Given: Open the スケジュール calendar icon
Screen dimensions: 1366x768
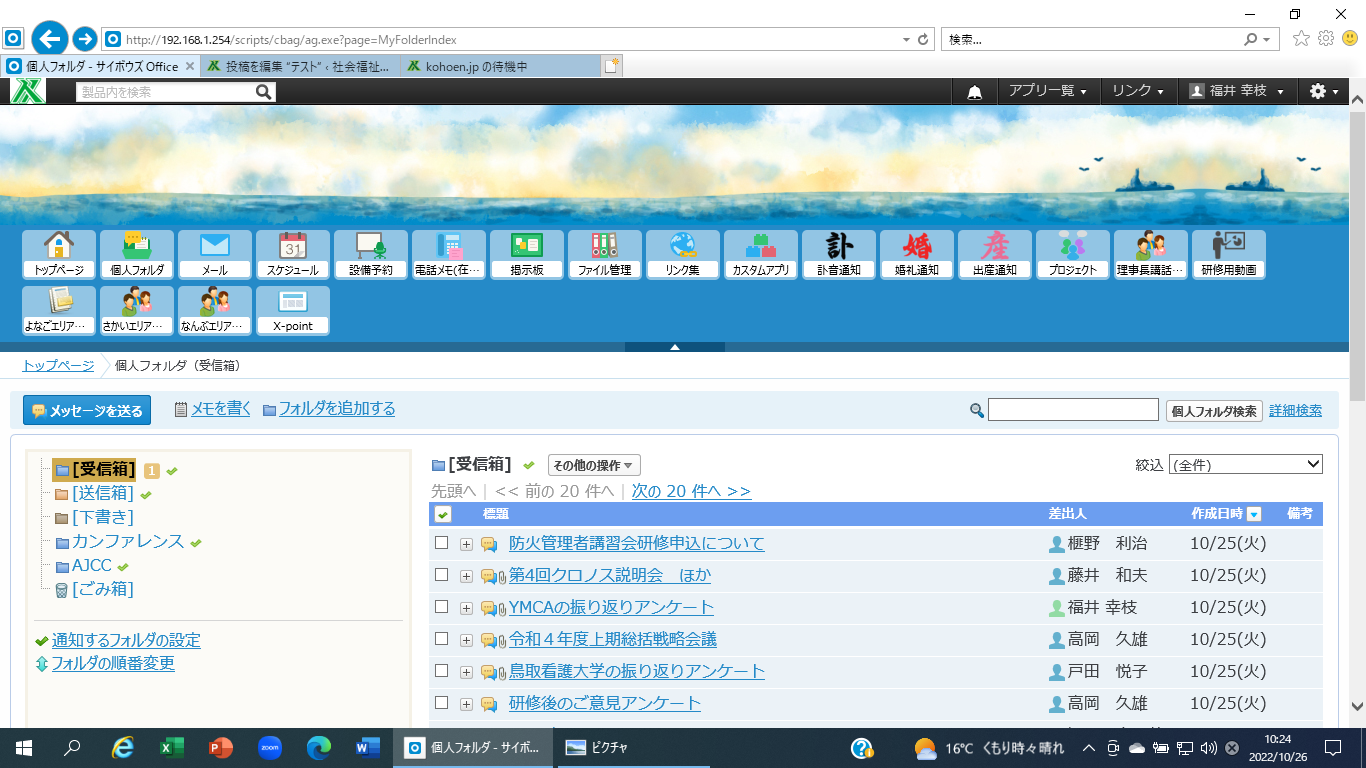Looking at the screenshot, I should click(293, 254).
